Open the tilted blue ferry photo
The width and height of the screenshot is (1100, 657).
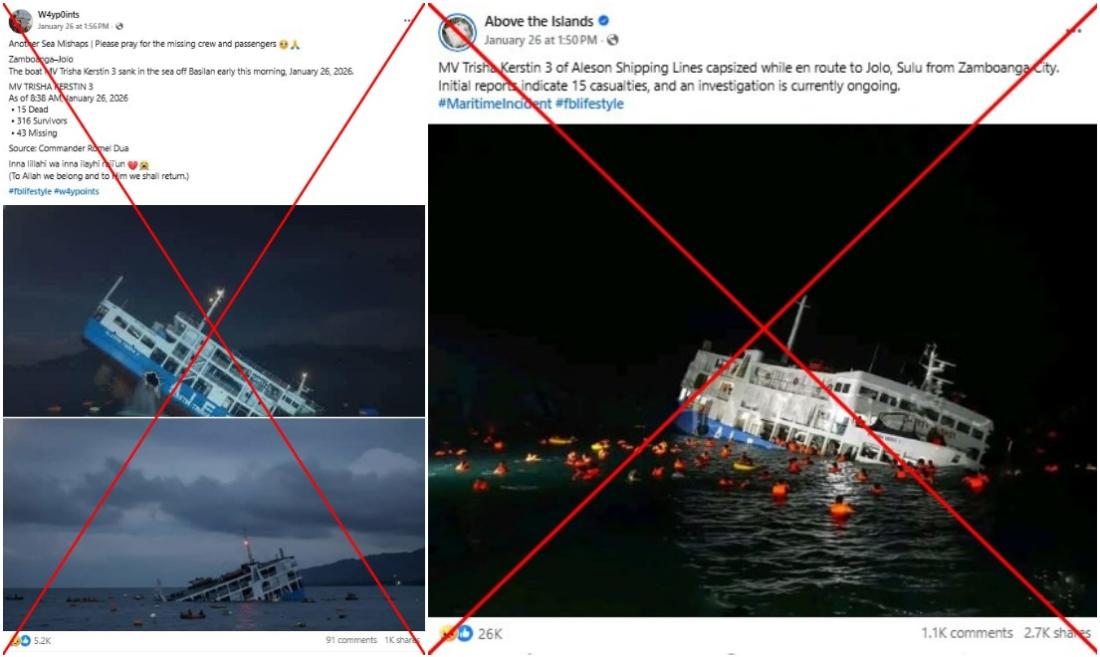[214, 311]
